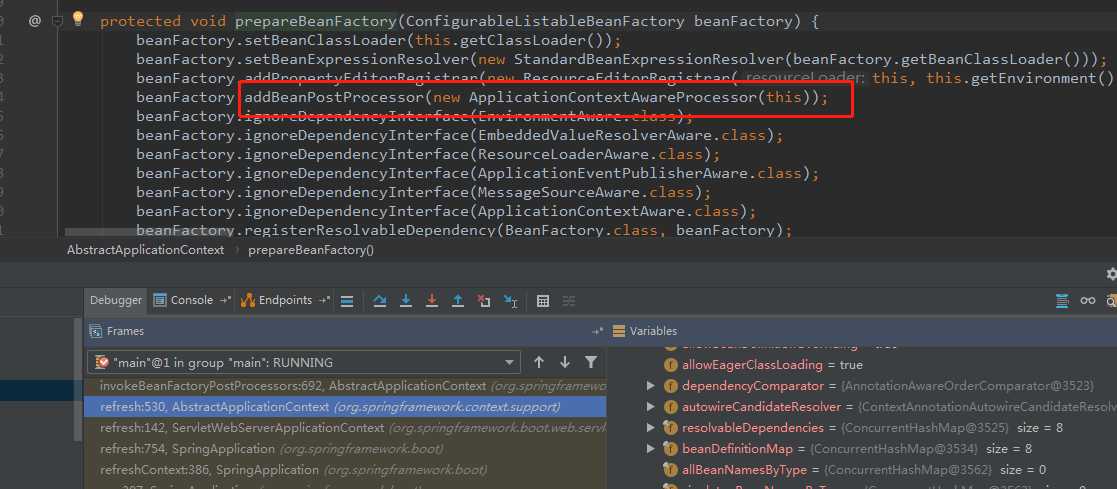Move to previous frame with up arrow
1117x489 pixels.
[x=539, y=362]
